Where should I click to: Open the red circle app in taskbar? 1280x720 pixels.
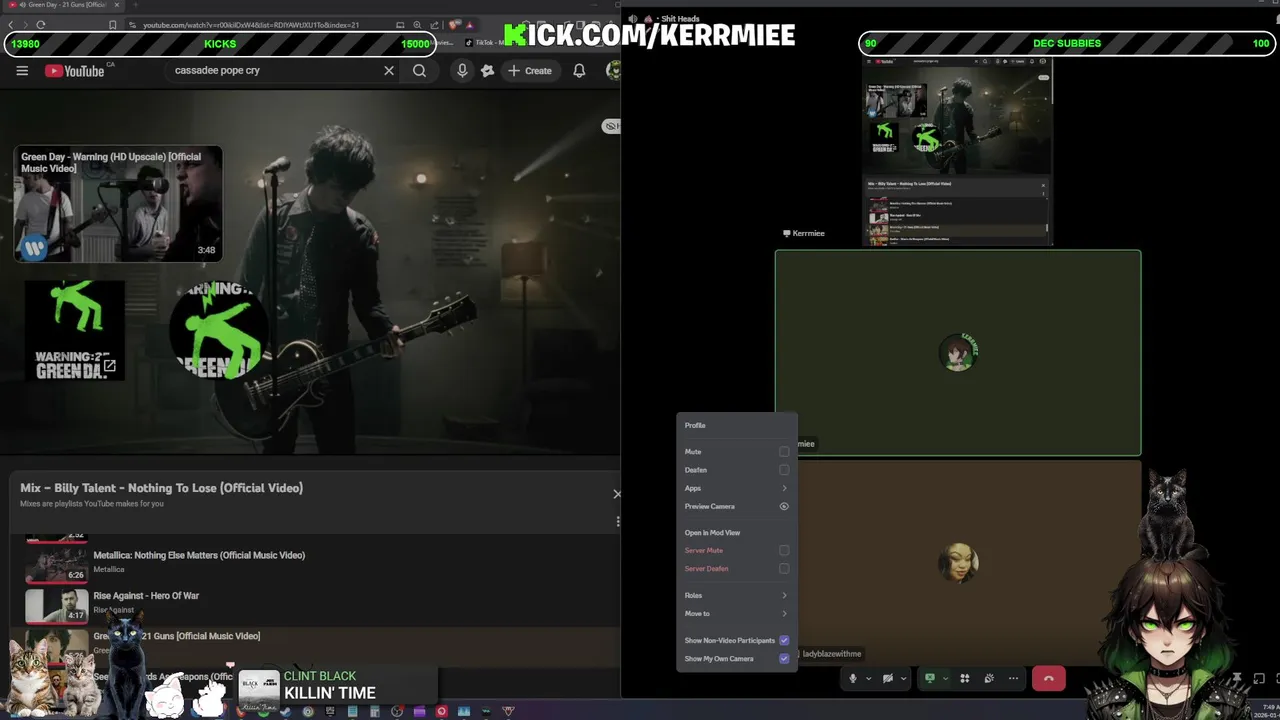[441, 712]
